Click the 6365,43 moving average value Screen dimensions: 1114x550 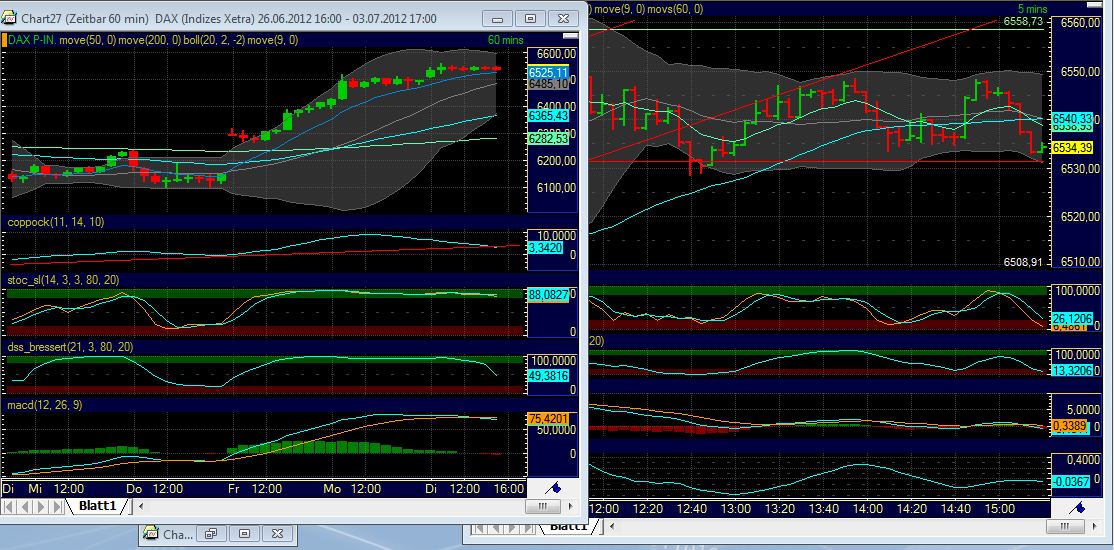[x=548, y=115]
